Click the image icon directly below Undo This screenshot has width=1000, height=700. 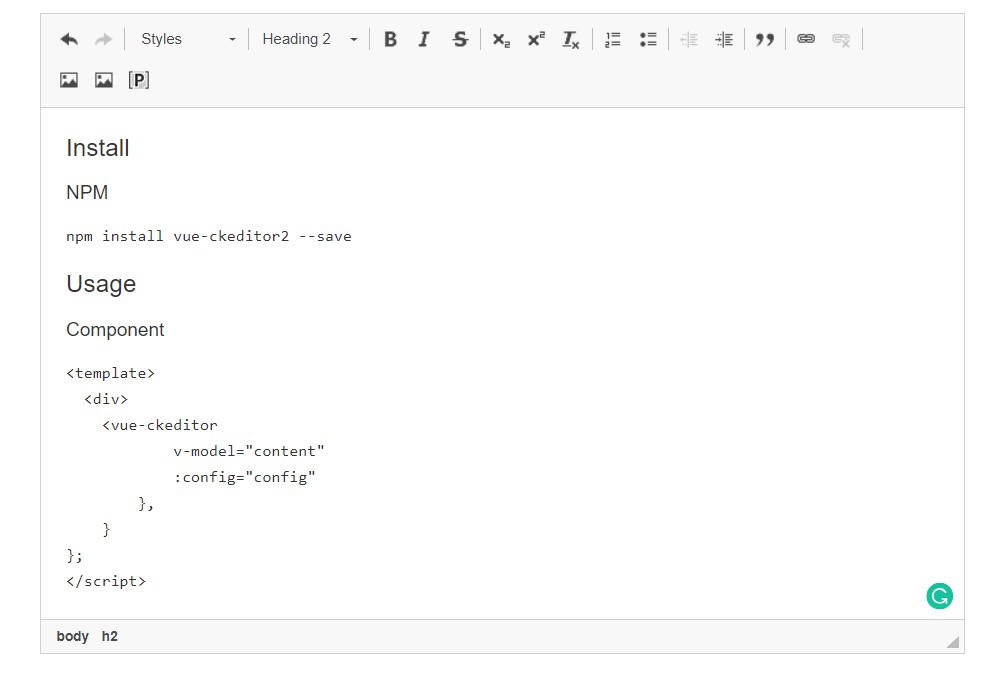[69, 80]
